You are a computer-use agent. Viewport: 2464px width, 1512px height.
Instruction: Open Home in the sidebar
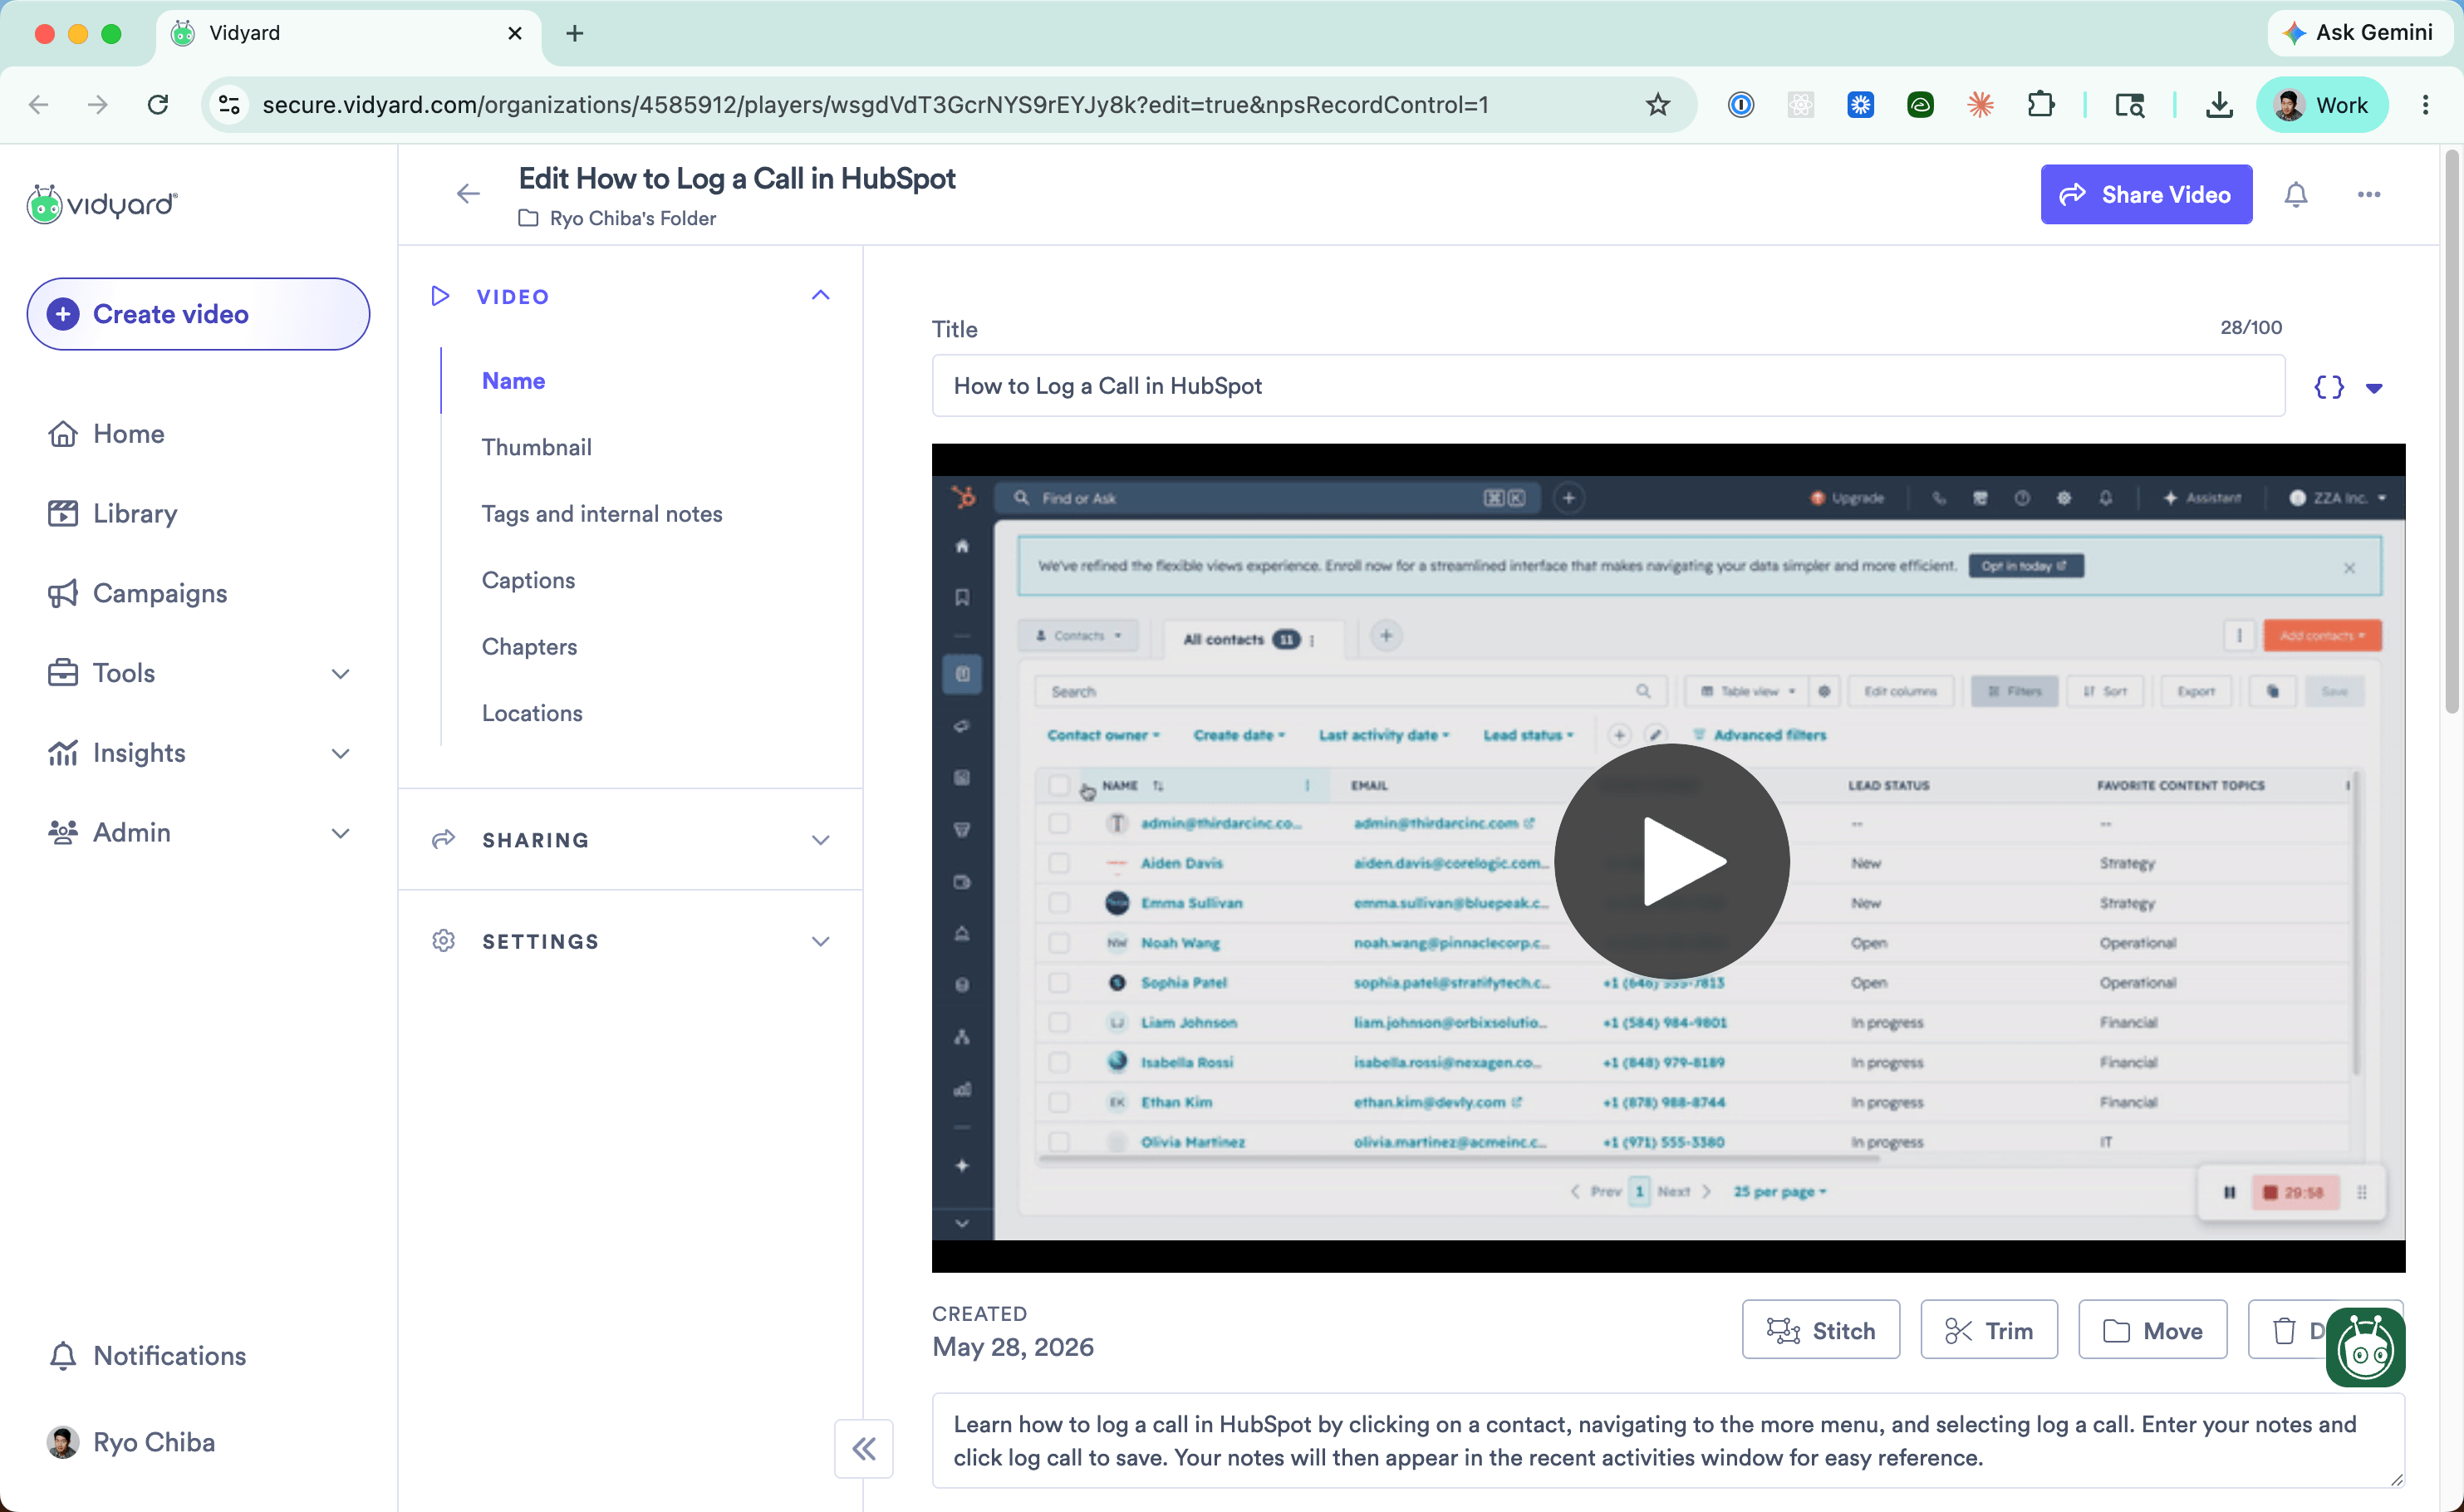click(x=128, y=434)
